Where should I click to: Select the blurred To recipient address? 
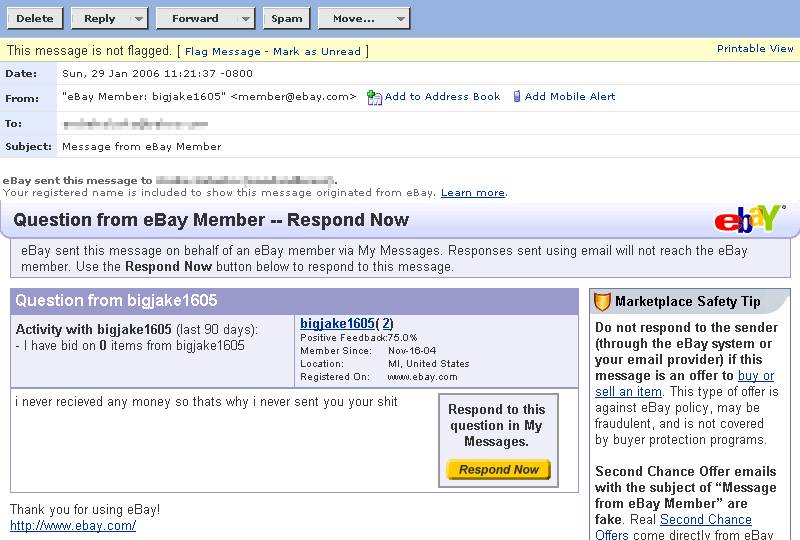tap(135, 124)
